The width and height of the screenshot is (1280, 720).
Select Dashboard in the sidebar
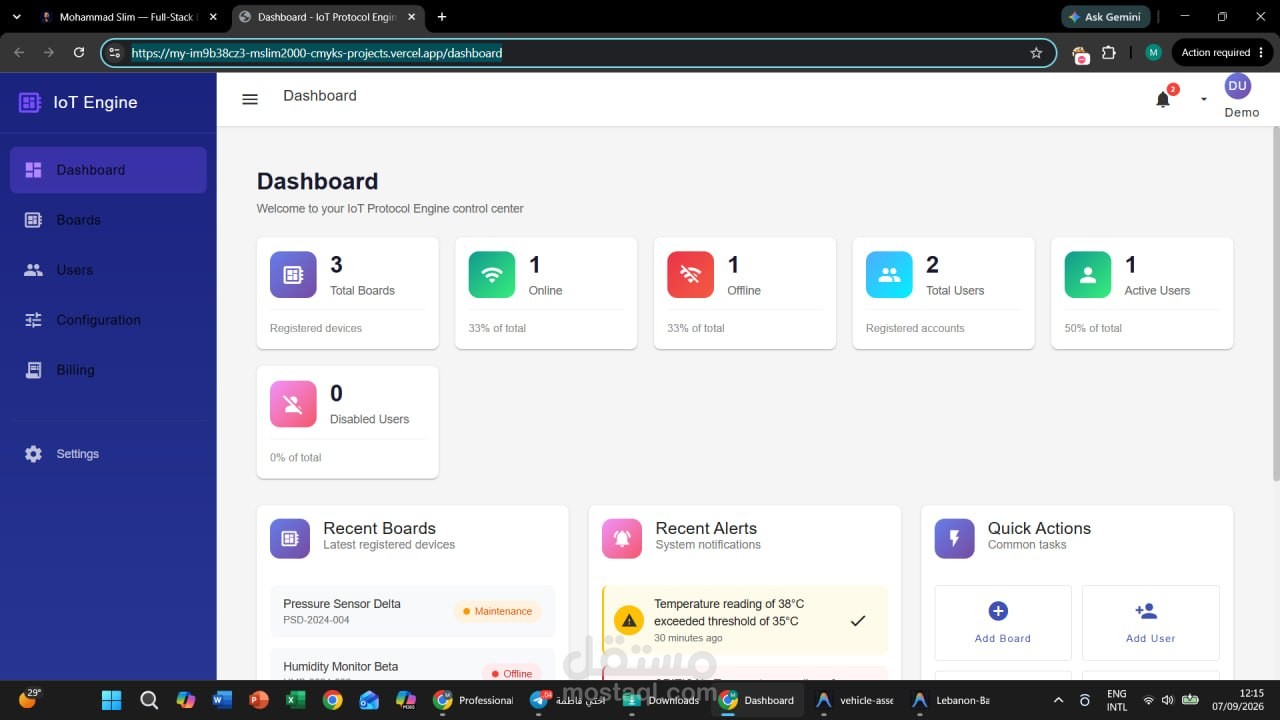[108, 170]
